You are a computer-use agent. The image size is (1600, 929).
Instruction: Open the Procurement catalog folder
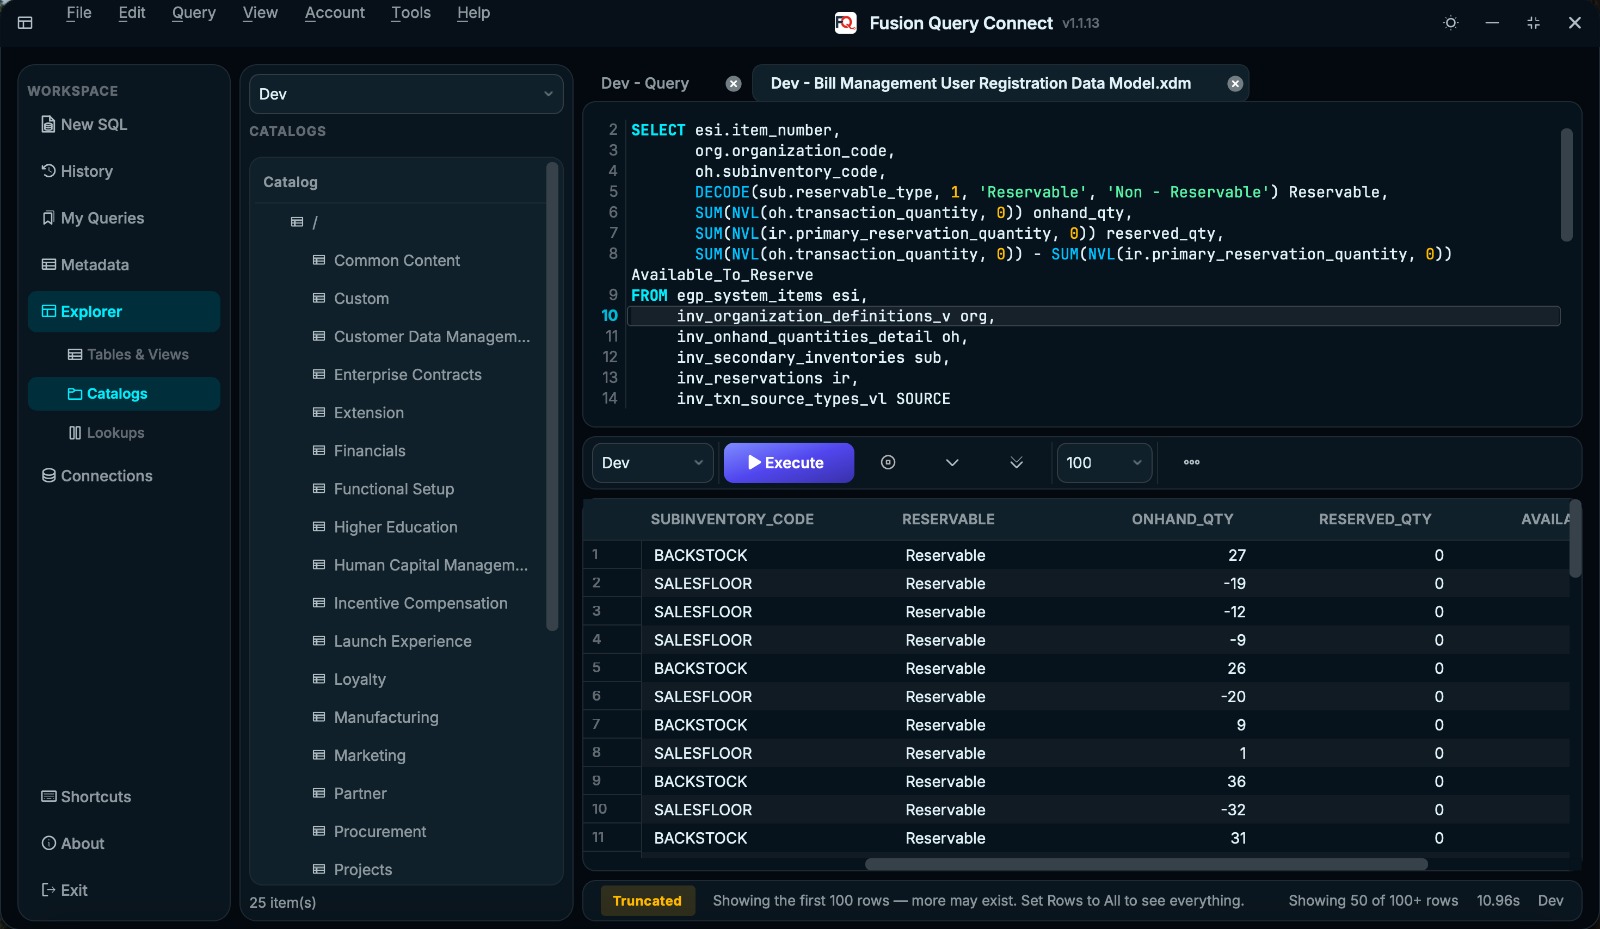coord(379,832)
